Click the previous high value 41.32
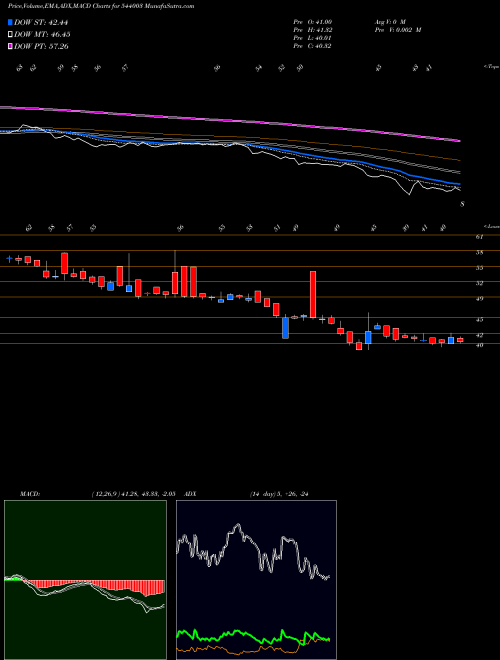The width and height of the screenshot is (500, 660). click(322, 30)
